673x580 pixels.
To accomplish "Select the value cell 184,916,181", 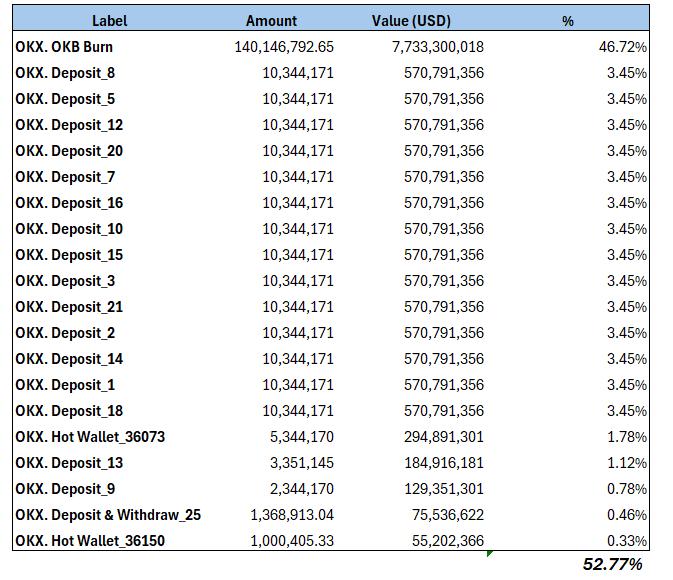I will click(444, 463).
